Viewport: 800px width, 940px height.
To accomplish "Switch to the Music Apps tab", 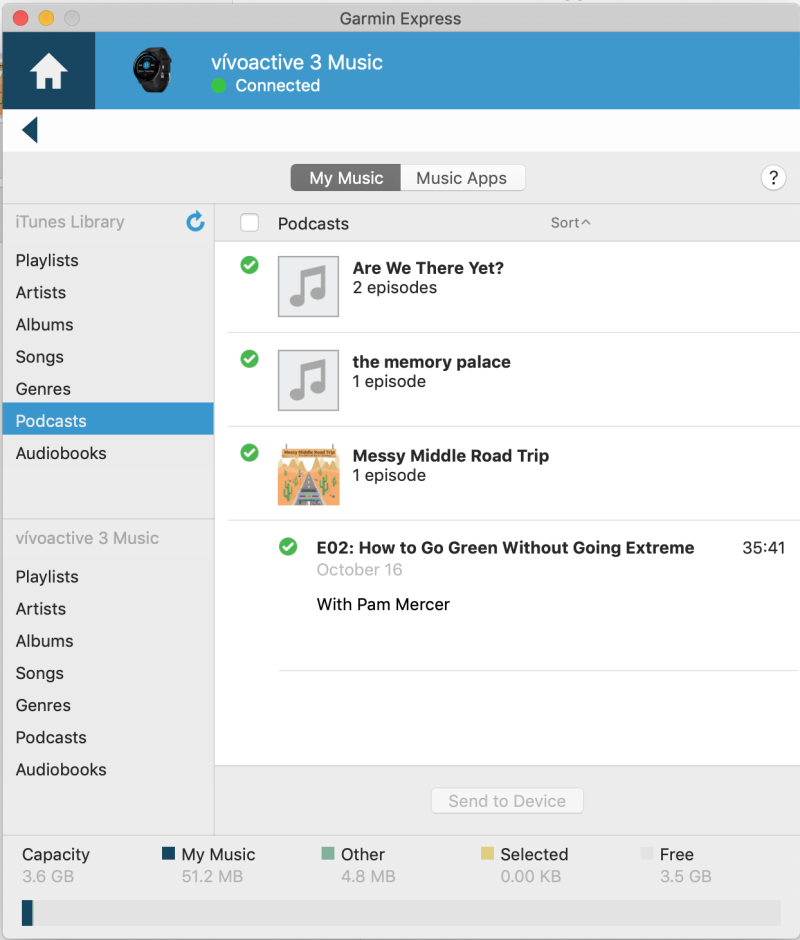I will click(x=462, y=178).
